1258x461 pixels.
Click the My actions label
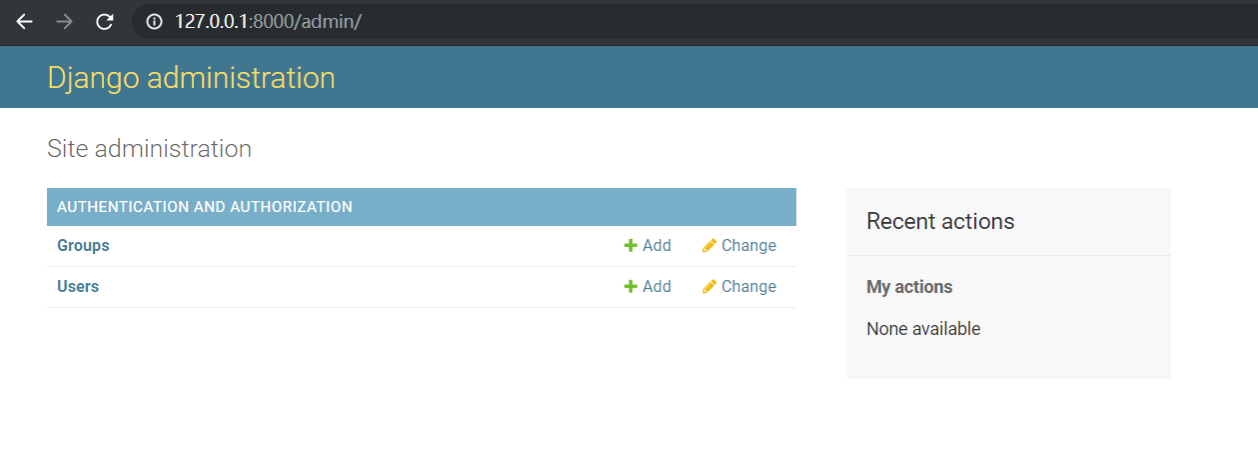909,287
